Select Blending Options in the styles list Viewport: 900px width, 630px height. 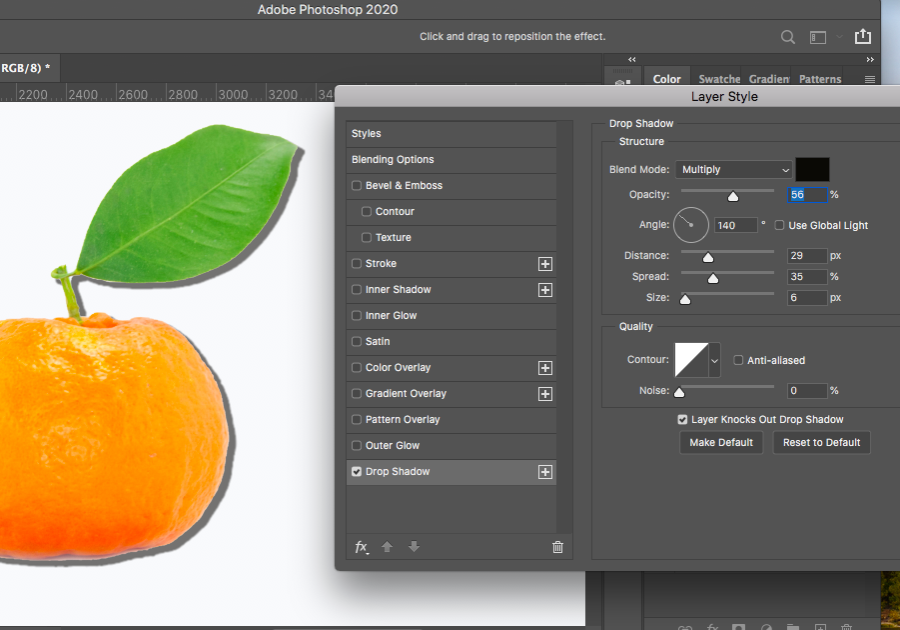click(x=393, y=160)
